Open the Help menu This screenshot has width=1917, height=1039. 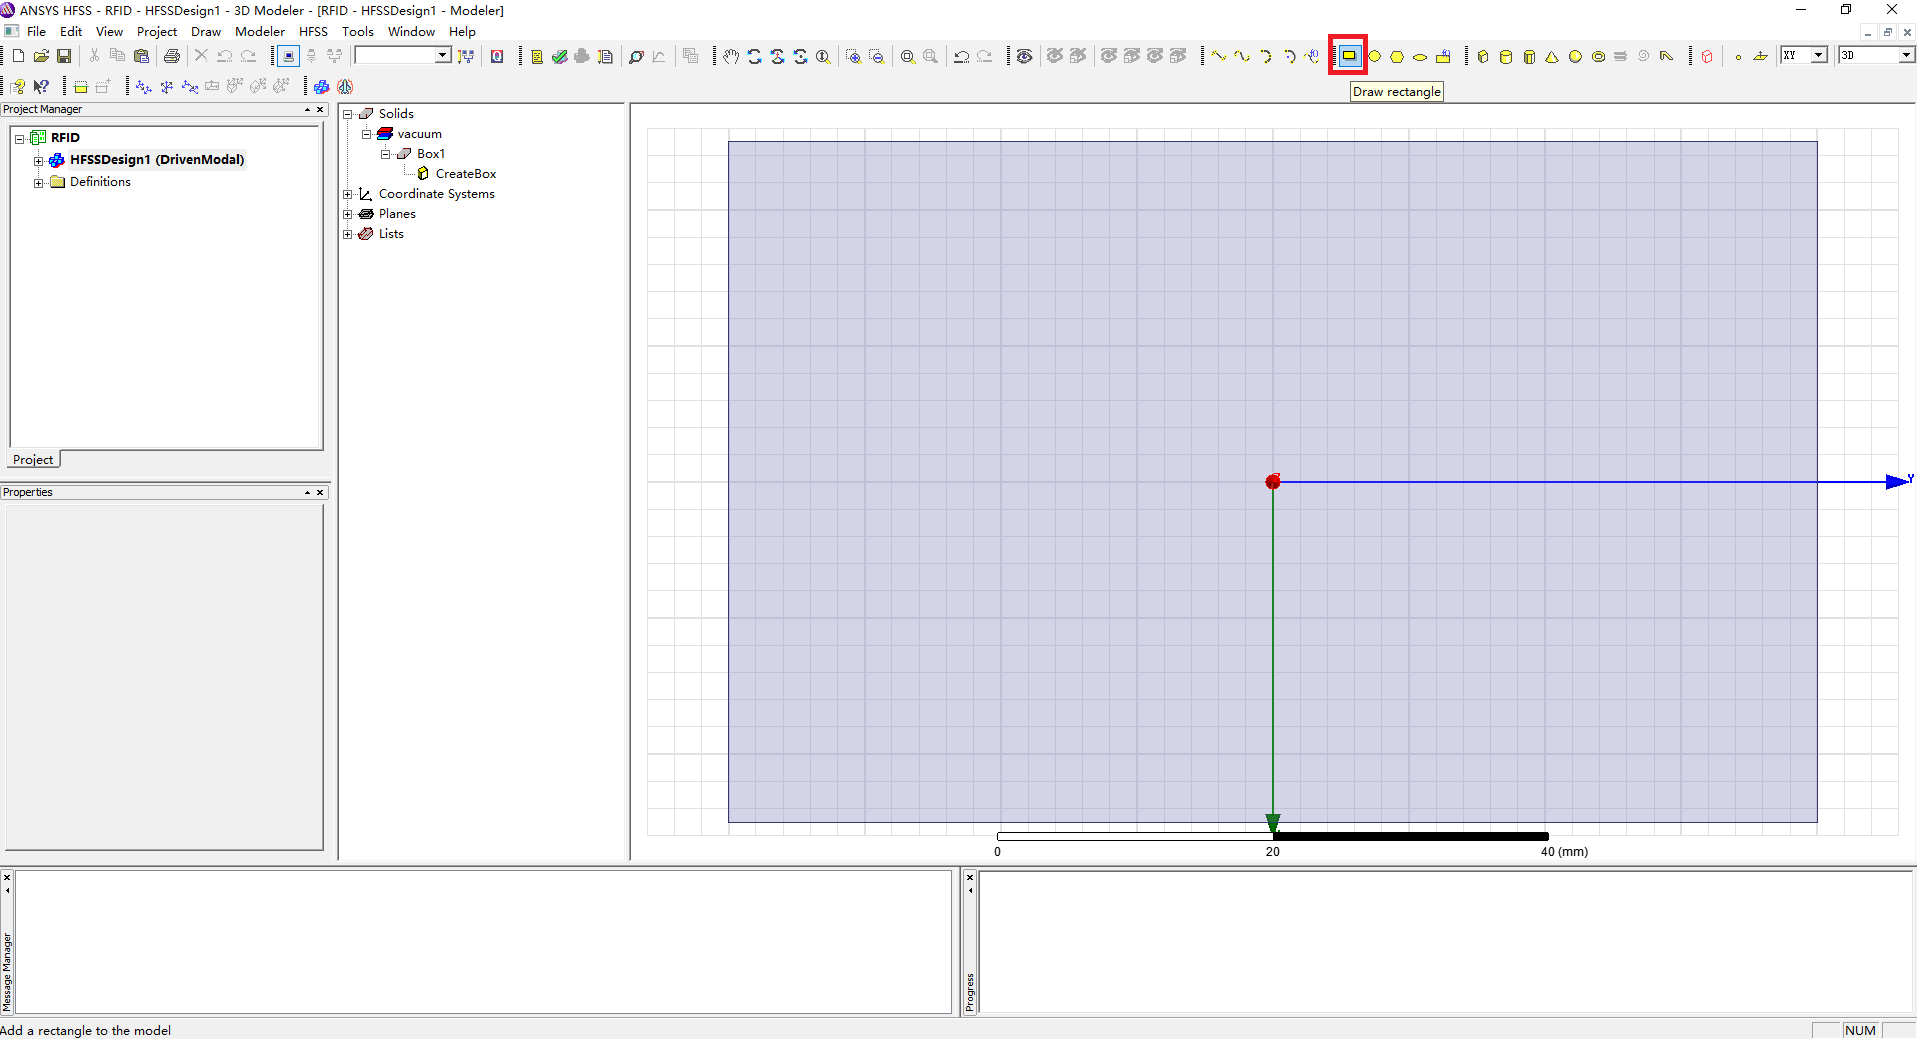click(462, 32)
